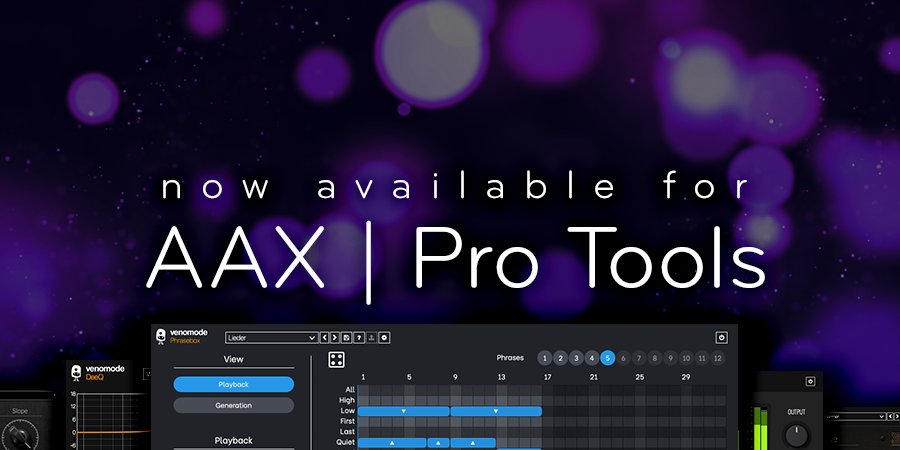Click the Low row label
This screenshot has width=900, height=450.
click(x=348, y=411)
